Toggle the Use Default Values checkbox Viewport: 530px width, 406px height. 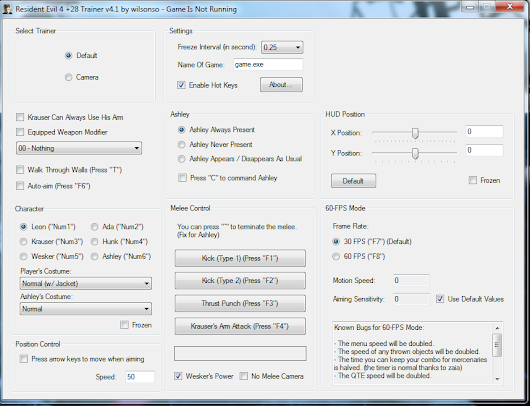(x=440, y=299)
